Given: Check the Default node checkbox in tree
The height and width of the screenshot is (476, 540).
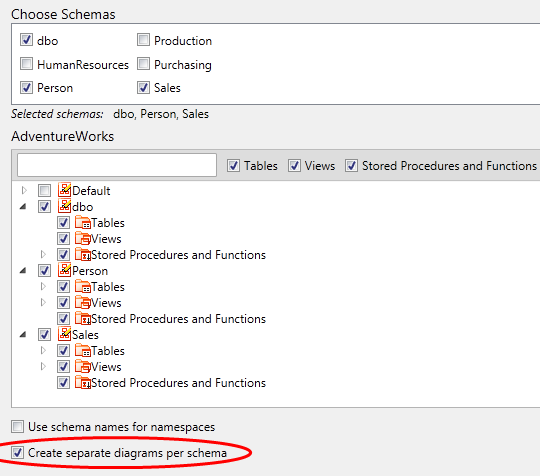Looking at the screenshot, I should (44, 190).
